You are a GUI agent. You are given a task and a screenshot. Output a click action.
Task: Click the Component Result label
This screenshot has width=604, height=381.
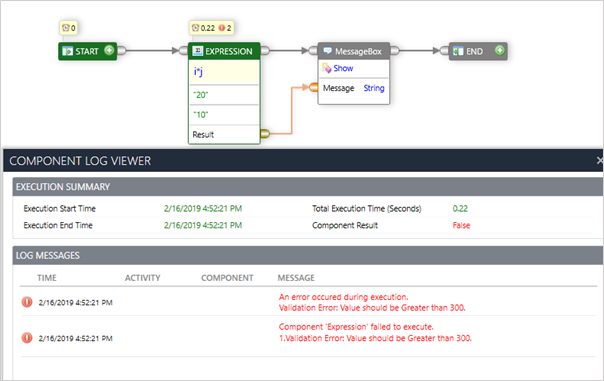point(345,225)
